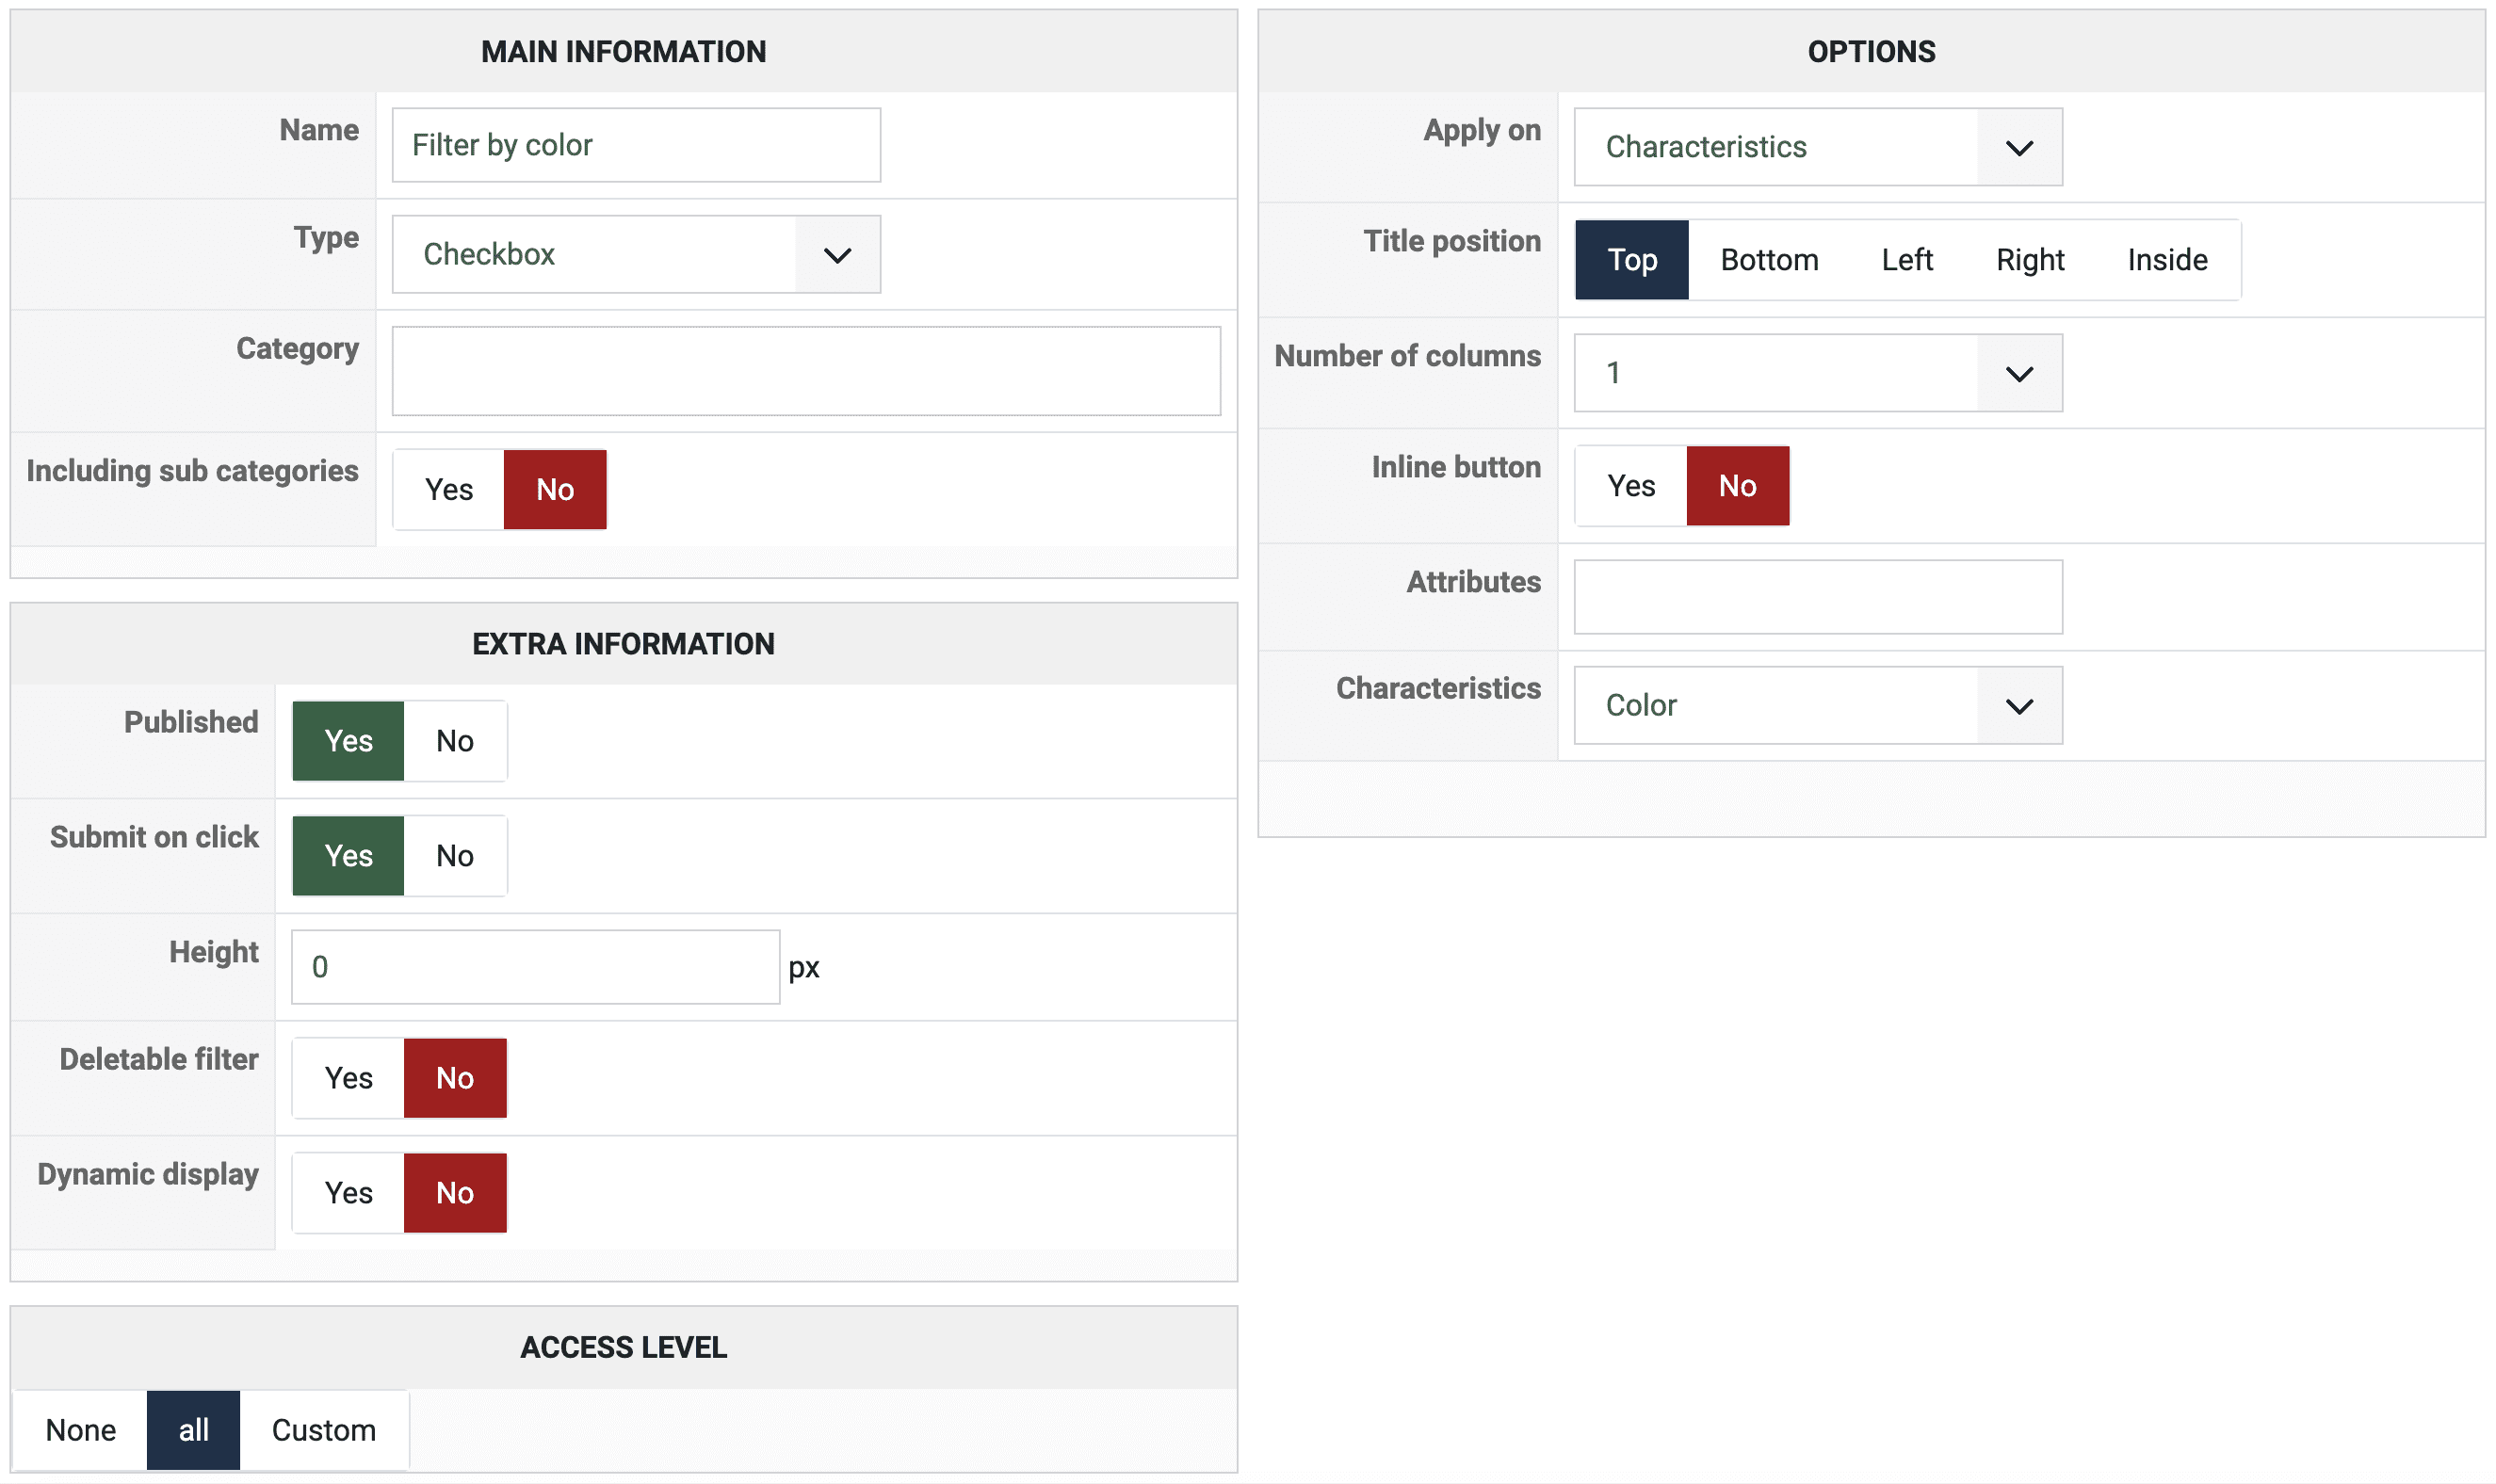Set Published to No
The width and height of the screenshot is (2496, 1484).
pos(455,741)
